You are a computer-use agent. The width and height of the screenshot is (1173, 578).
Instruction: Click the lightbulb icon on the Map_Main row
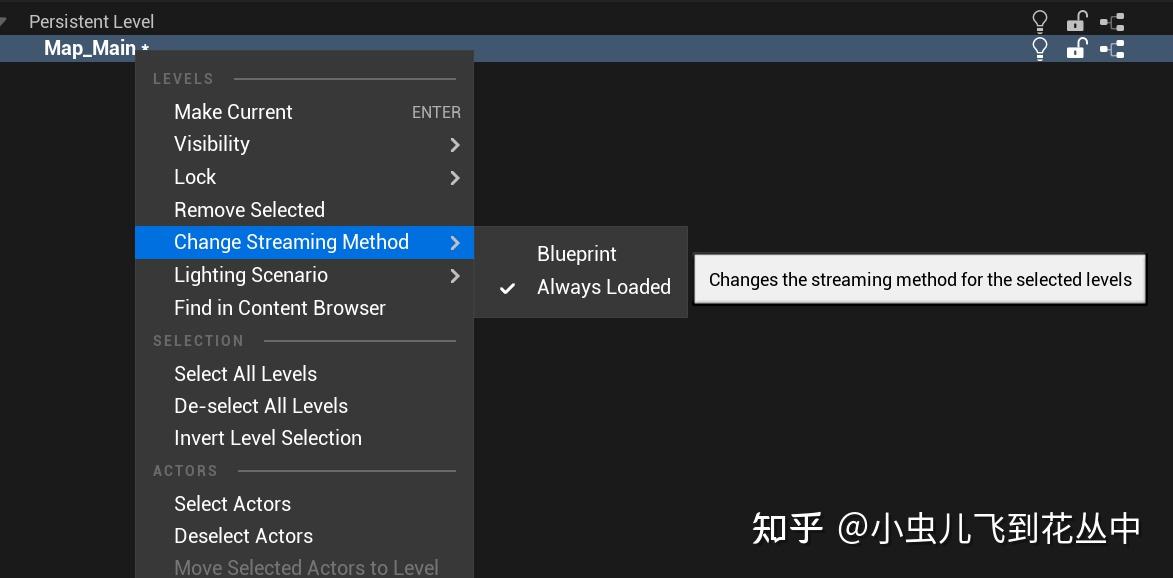1040,48
